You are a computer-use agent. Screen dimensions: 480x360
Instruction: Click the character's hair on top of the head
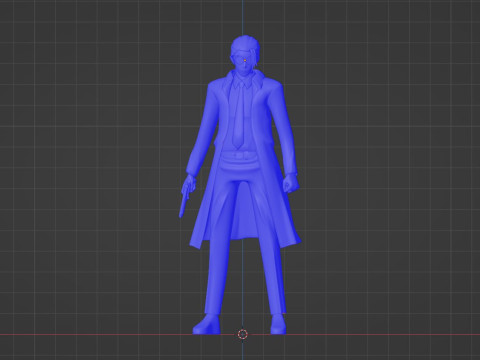click(244, 45)
